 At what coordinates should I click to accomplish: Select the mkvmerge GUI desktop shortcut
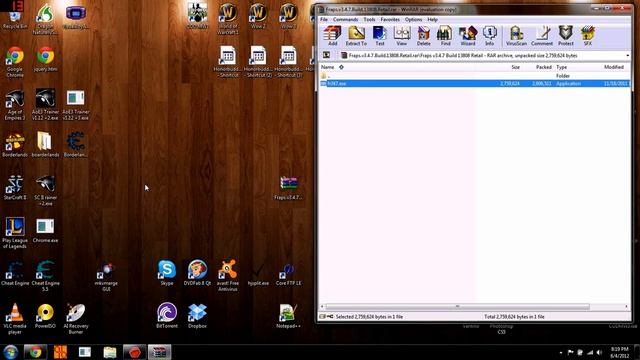tap(106, 277)
